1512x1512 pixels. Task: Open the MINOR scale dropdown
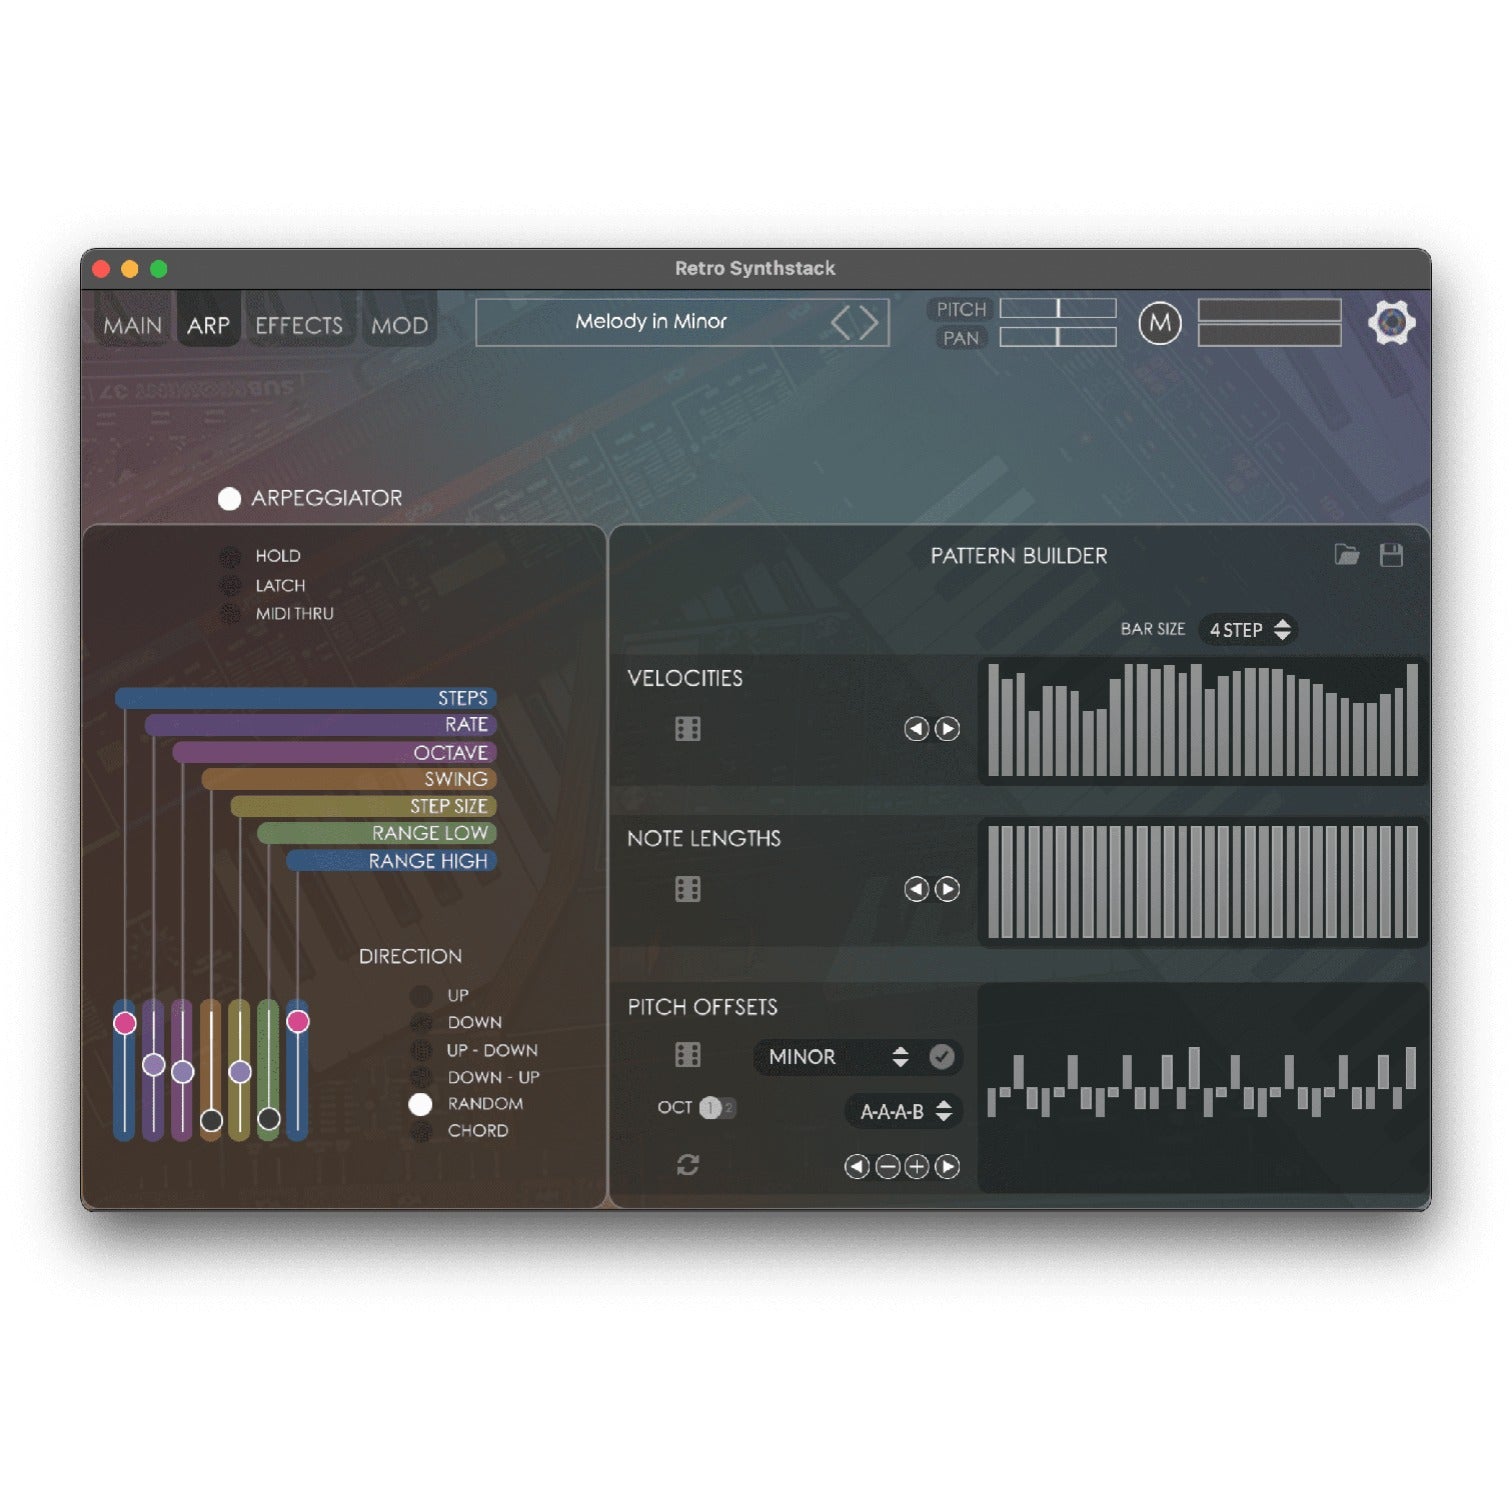point(840,1057)
